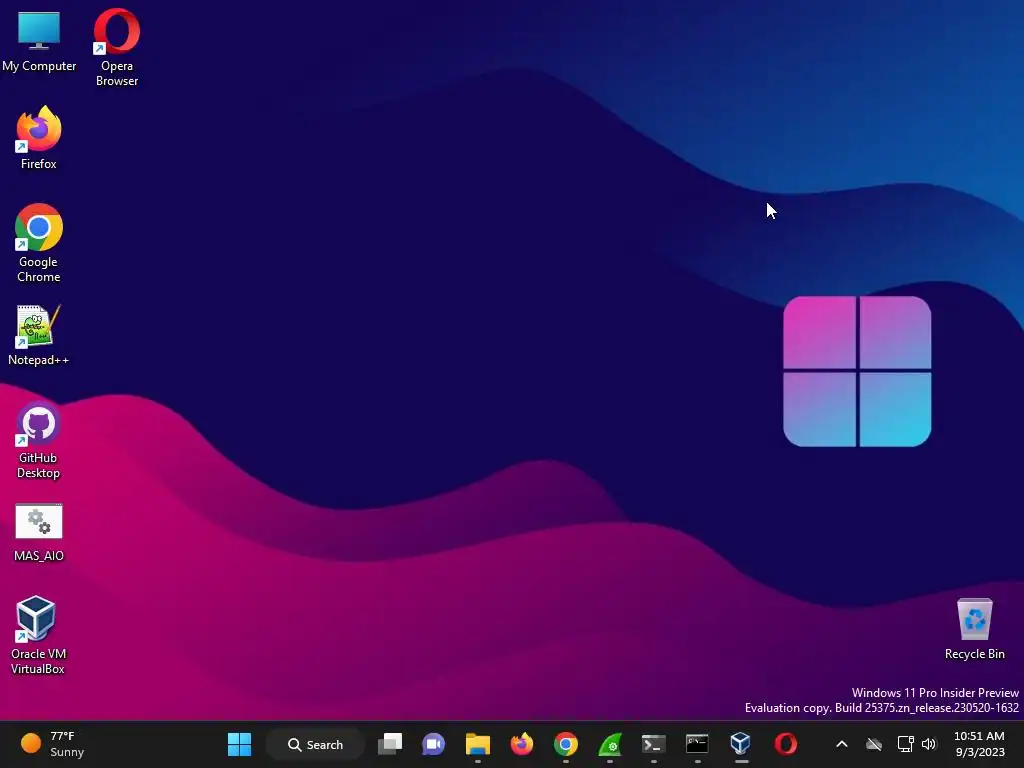The image size is (1024, 768).
Task: Select the Recycle Bin desktop icon
Action: tap(974, 629)
